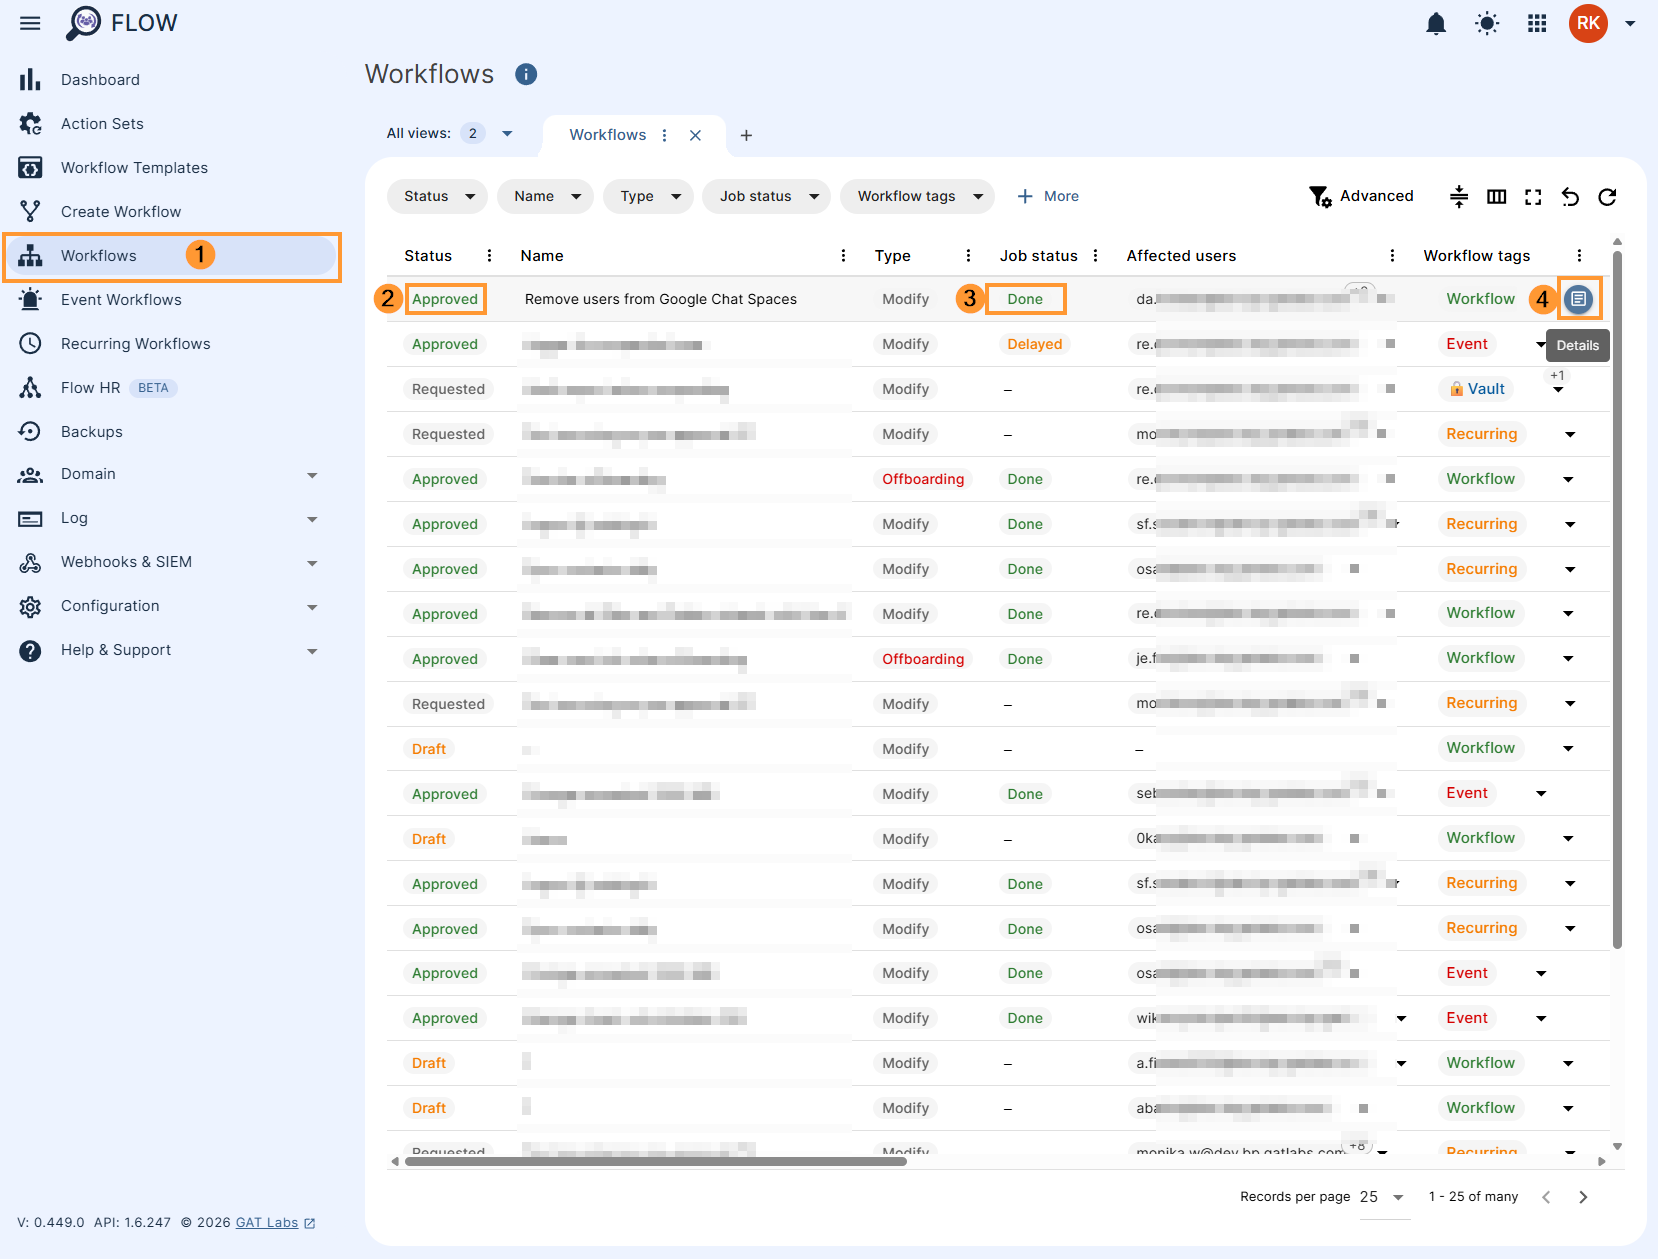
Task: Open the notifications bell
Action: tap(1436, 23)
